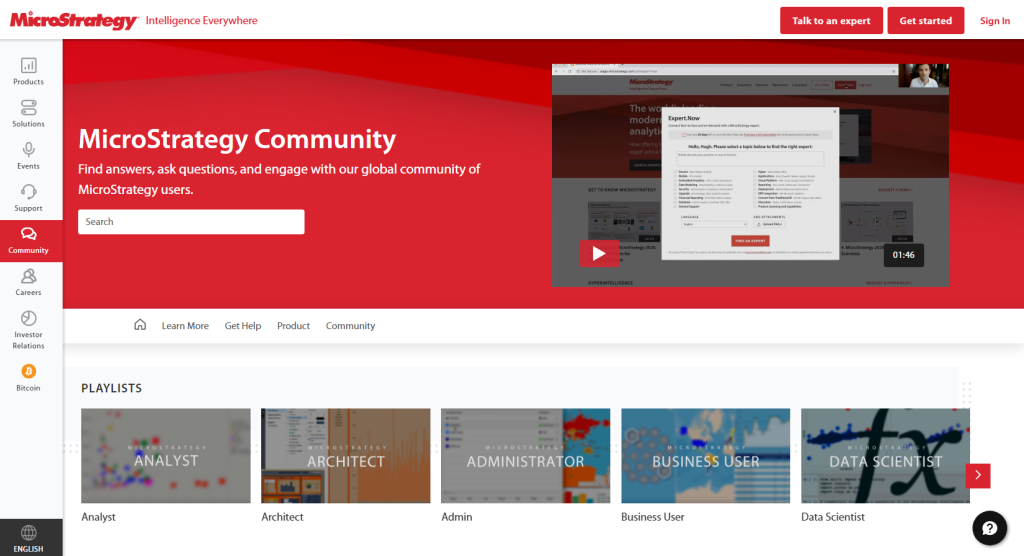The height and width of the screenshot is (556, 1024).
Task: Open the Learn More menu
Action: click(x=185, y=325)
